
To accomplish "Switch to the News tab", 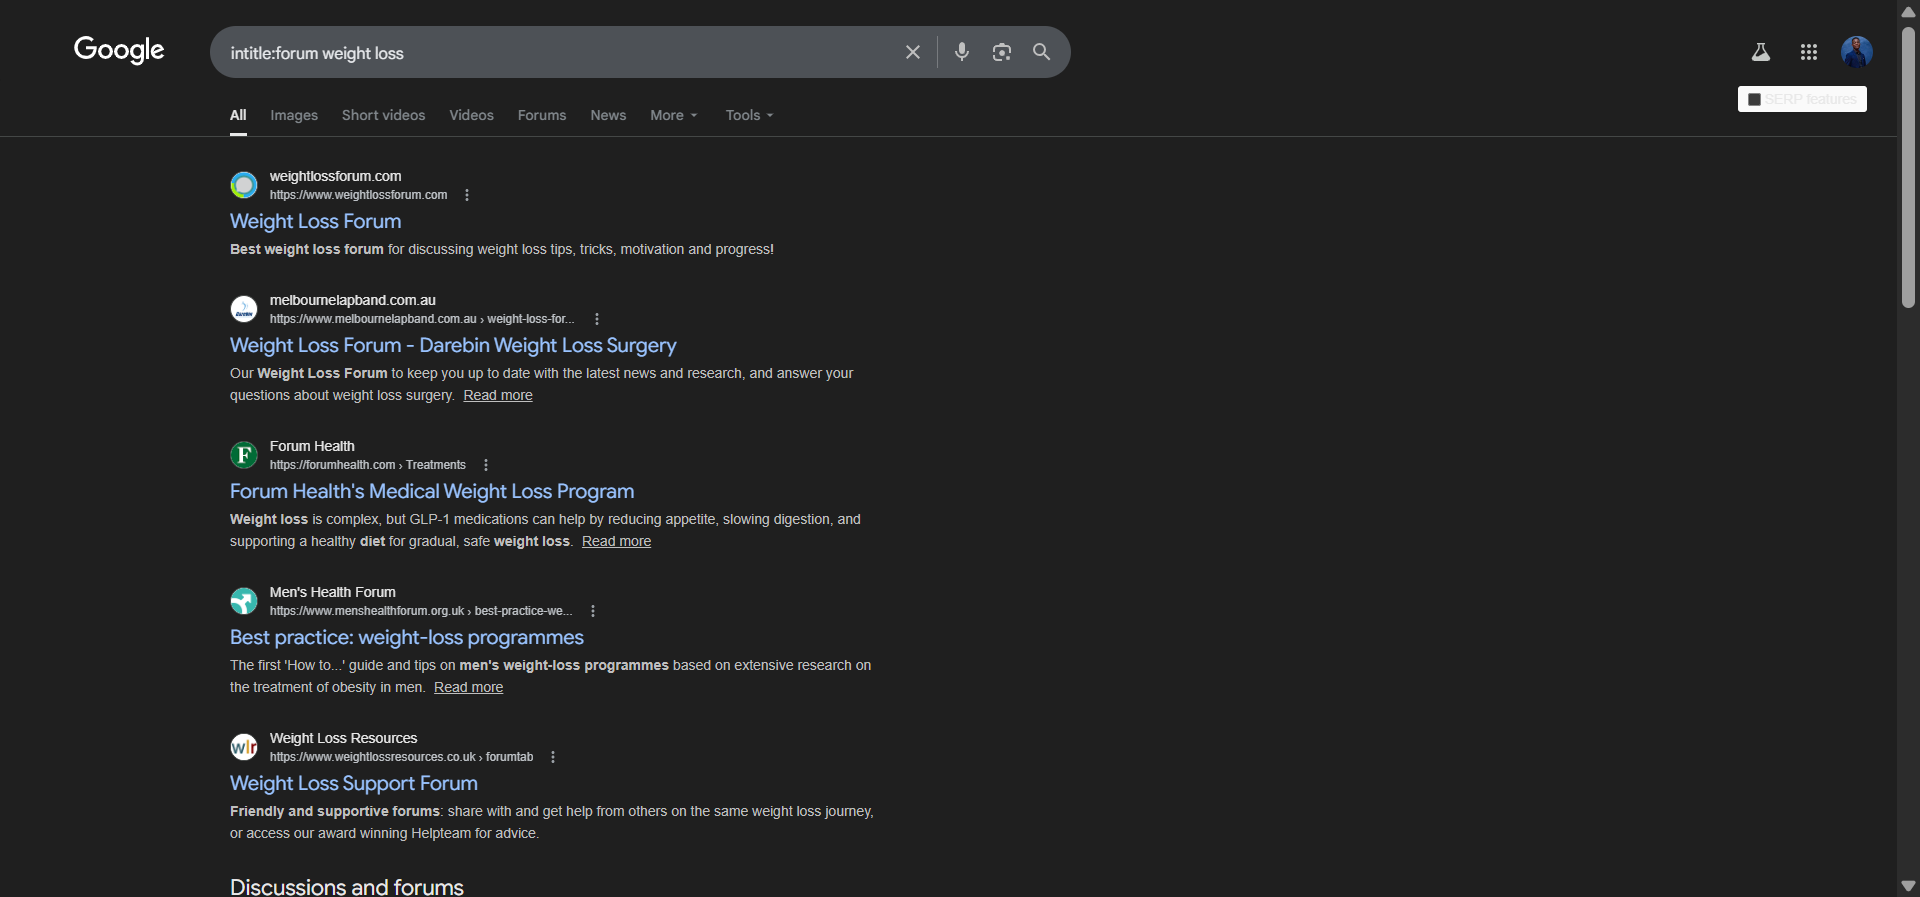I will point(608,115).
